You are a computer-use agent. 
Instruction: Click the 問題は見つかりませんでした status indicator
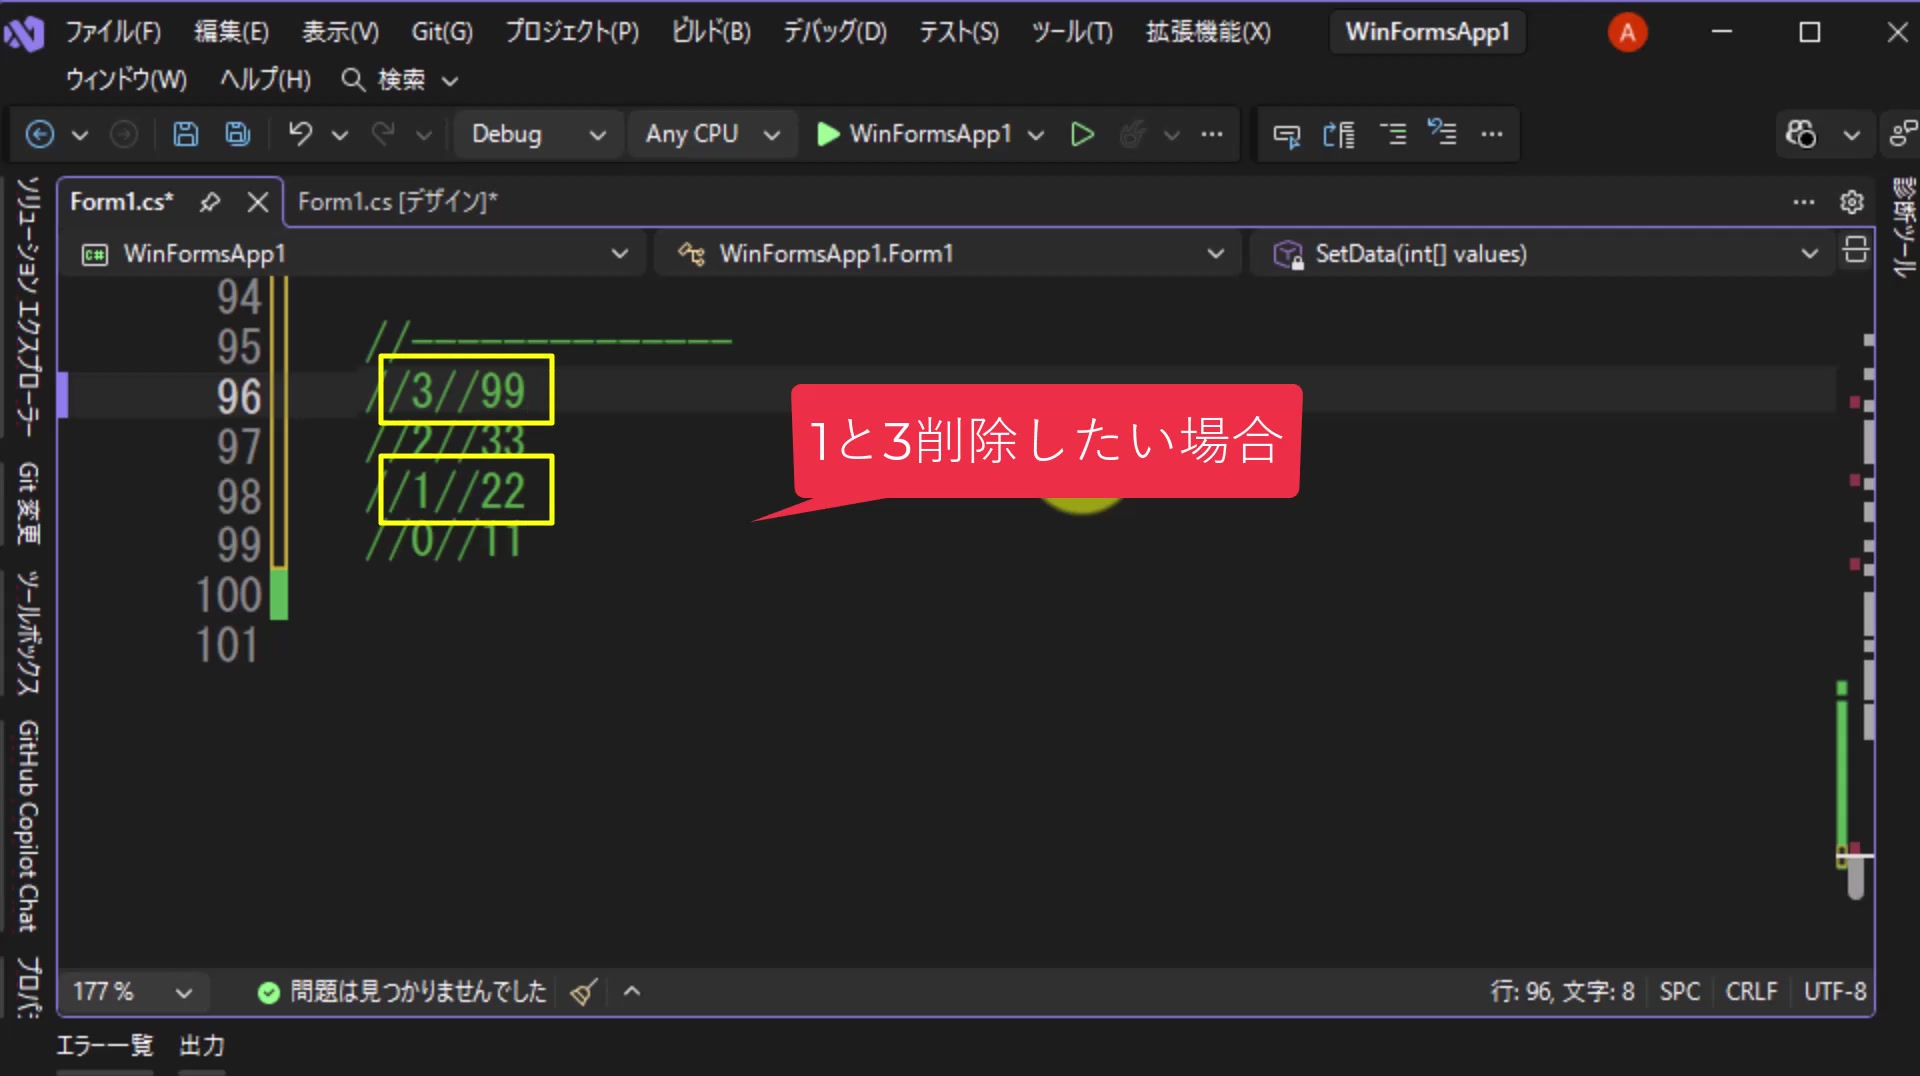(x=402, y=992)
